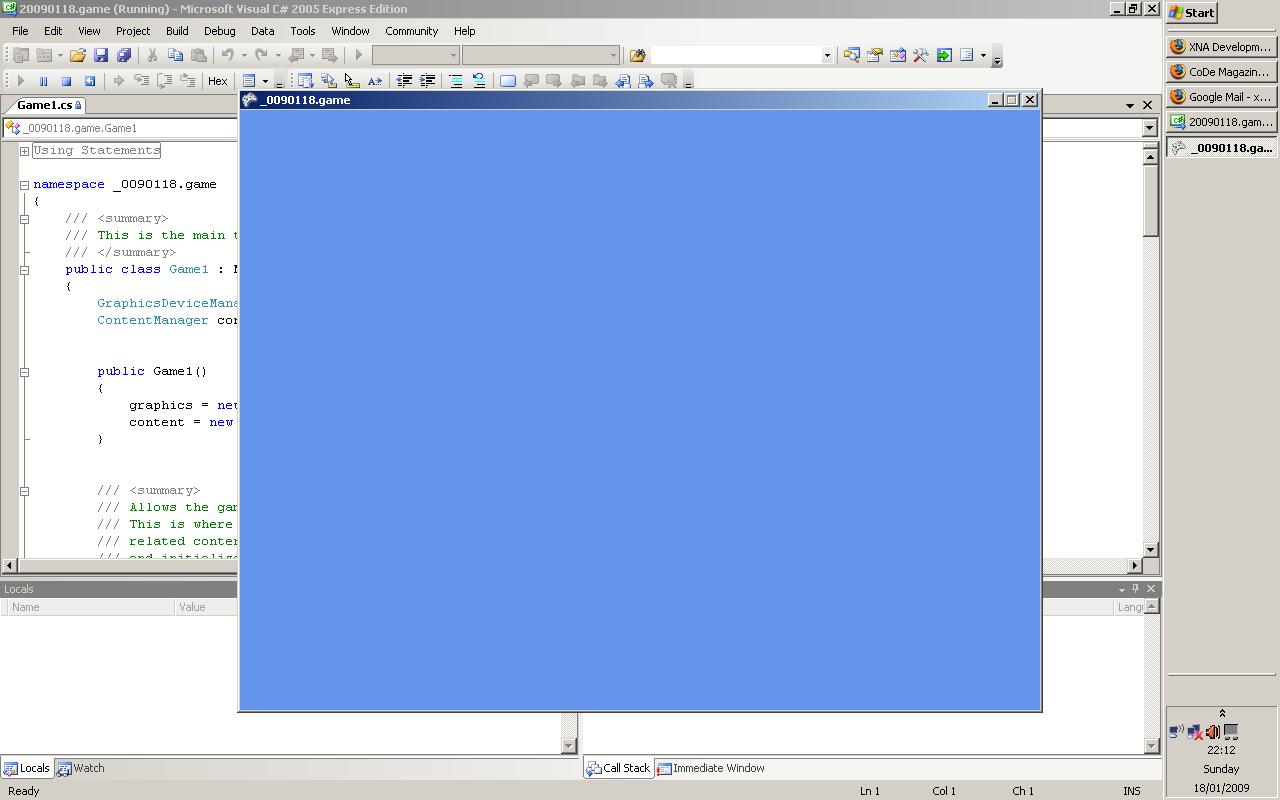
Task: Pause debugging with the Break All button
Action: [43, 81]
